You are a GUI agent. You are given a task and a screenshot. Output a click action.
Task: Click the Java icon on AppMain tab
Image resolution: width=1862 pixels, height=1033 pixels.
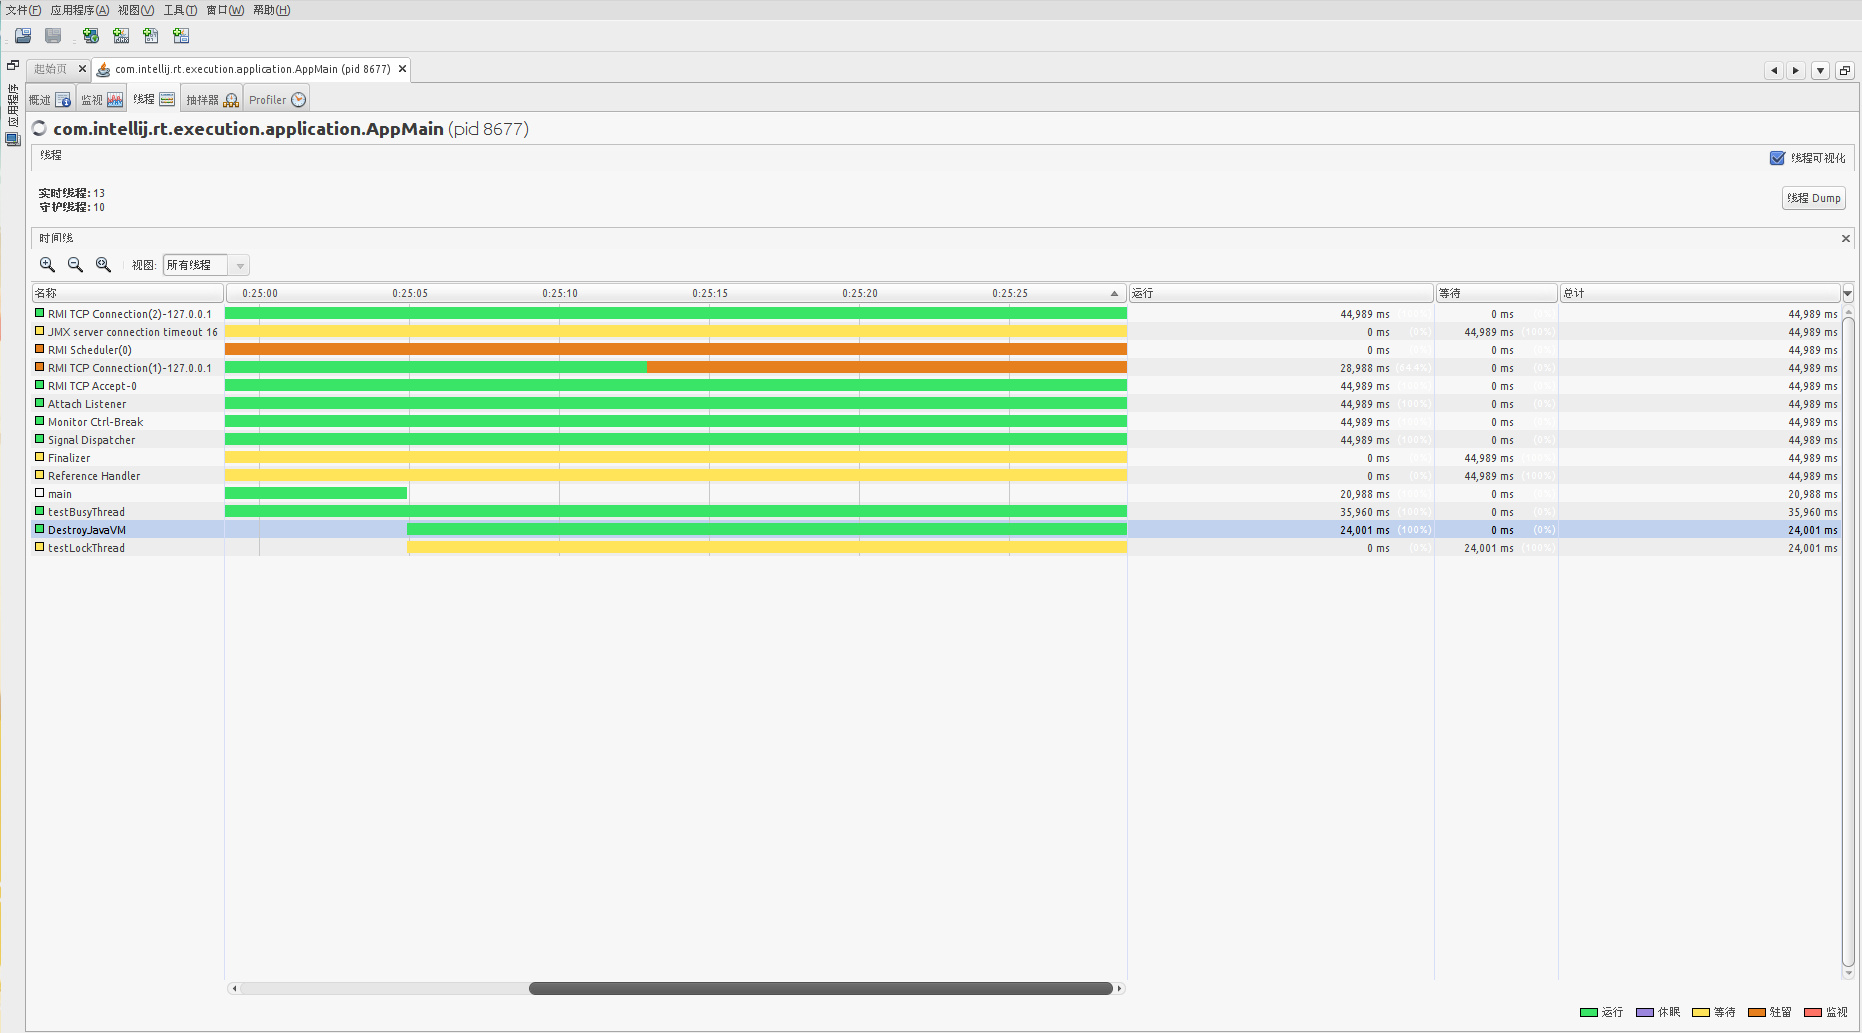[x=103, y=69]
